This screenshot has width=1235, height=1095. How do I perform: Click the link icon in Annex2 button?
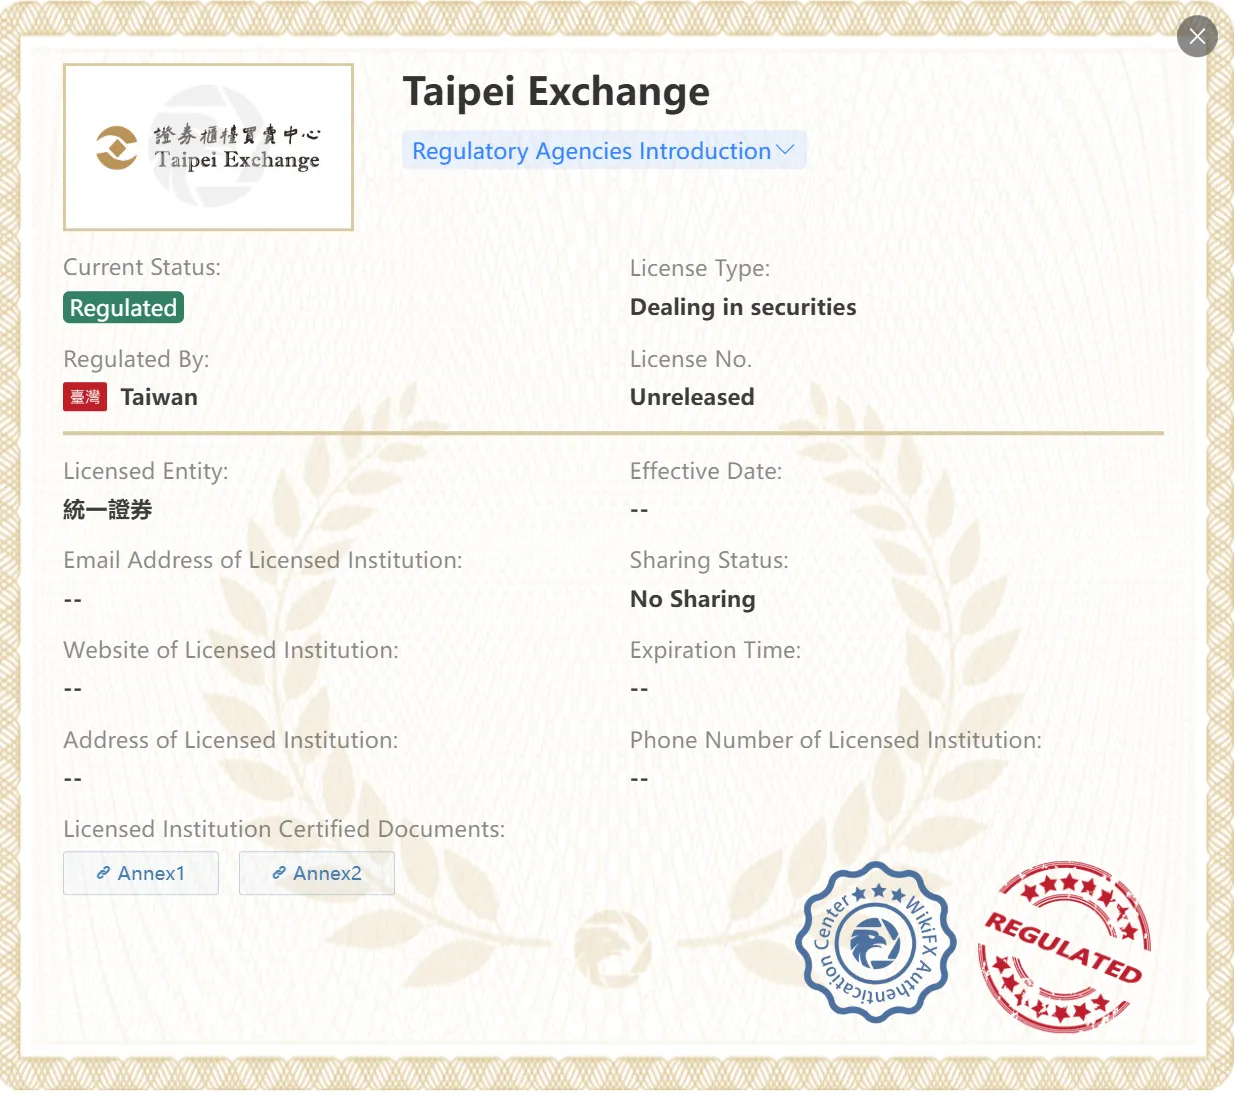coord(279,873)
